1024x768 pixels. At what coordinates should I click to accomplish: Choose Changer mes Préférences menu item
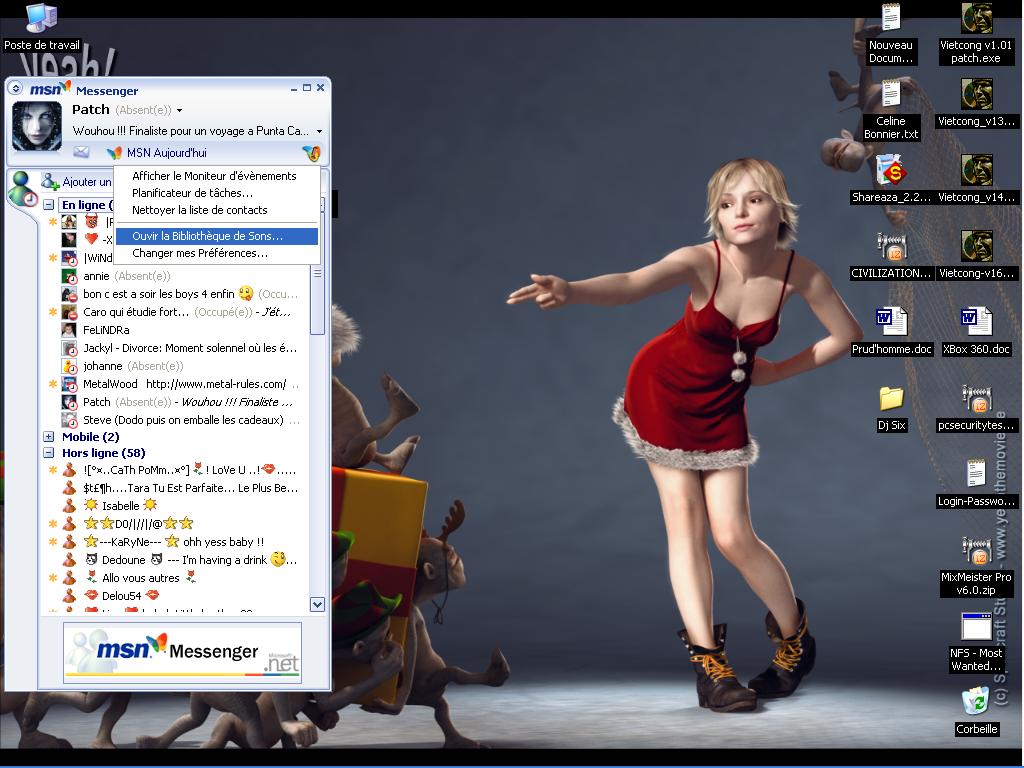(x=200, y=253)
